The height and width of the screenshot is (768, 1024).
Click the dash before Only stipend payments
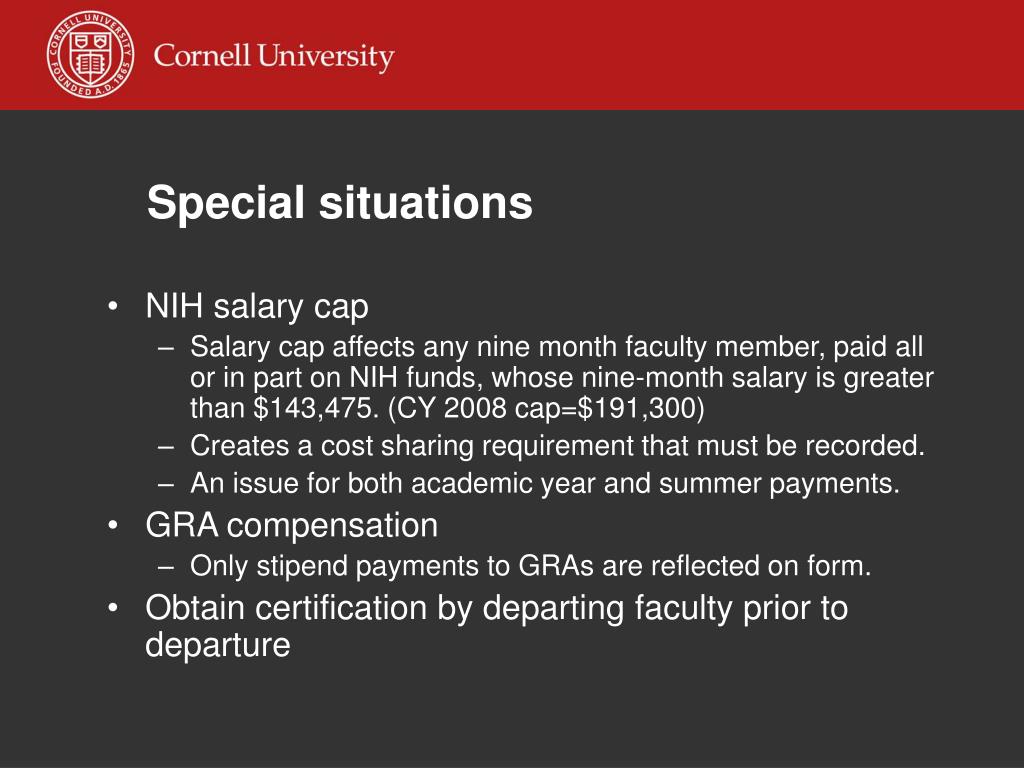tap(166, 567)
